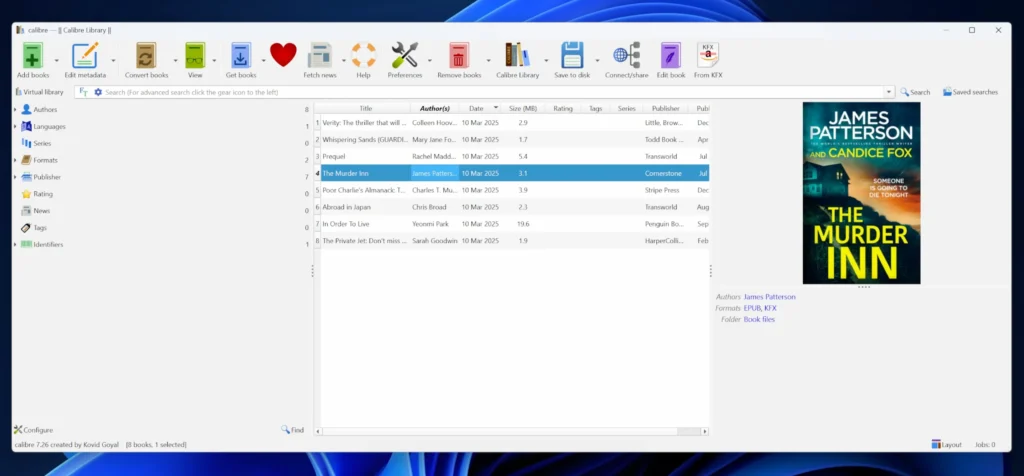Click the James Patterson author link

point(769,297)
